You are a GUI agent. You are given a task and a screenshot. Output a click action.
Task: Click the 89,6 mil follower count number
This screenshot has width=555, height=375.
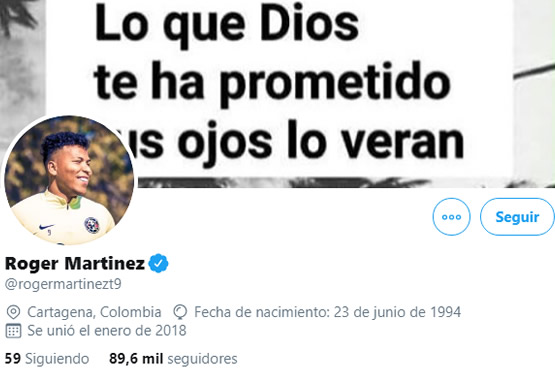pyautogui.click(x=136, y=359)
